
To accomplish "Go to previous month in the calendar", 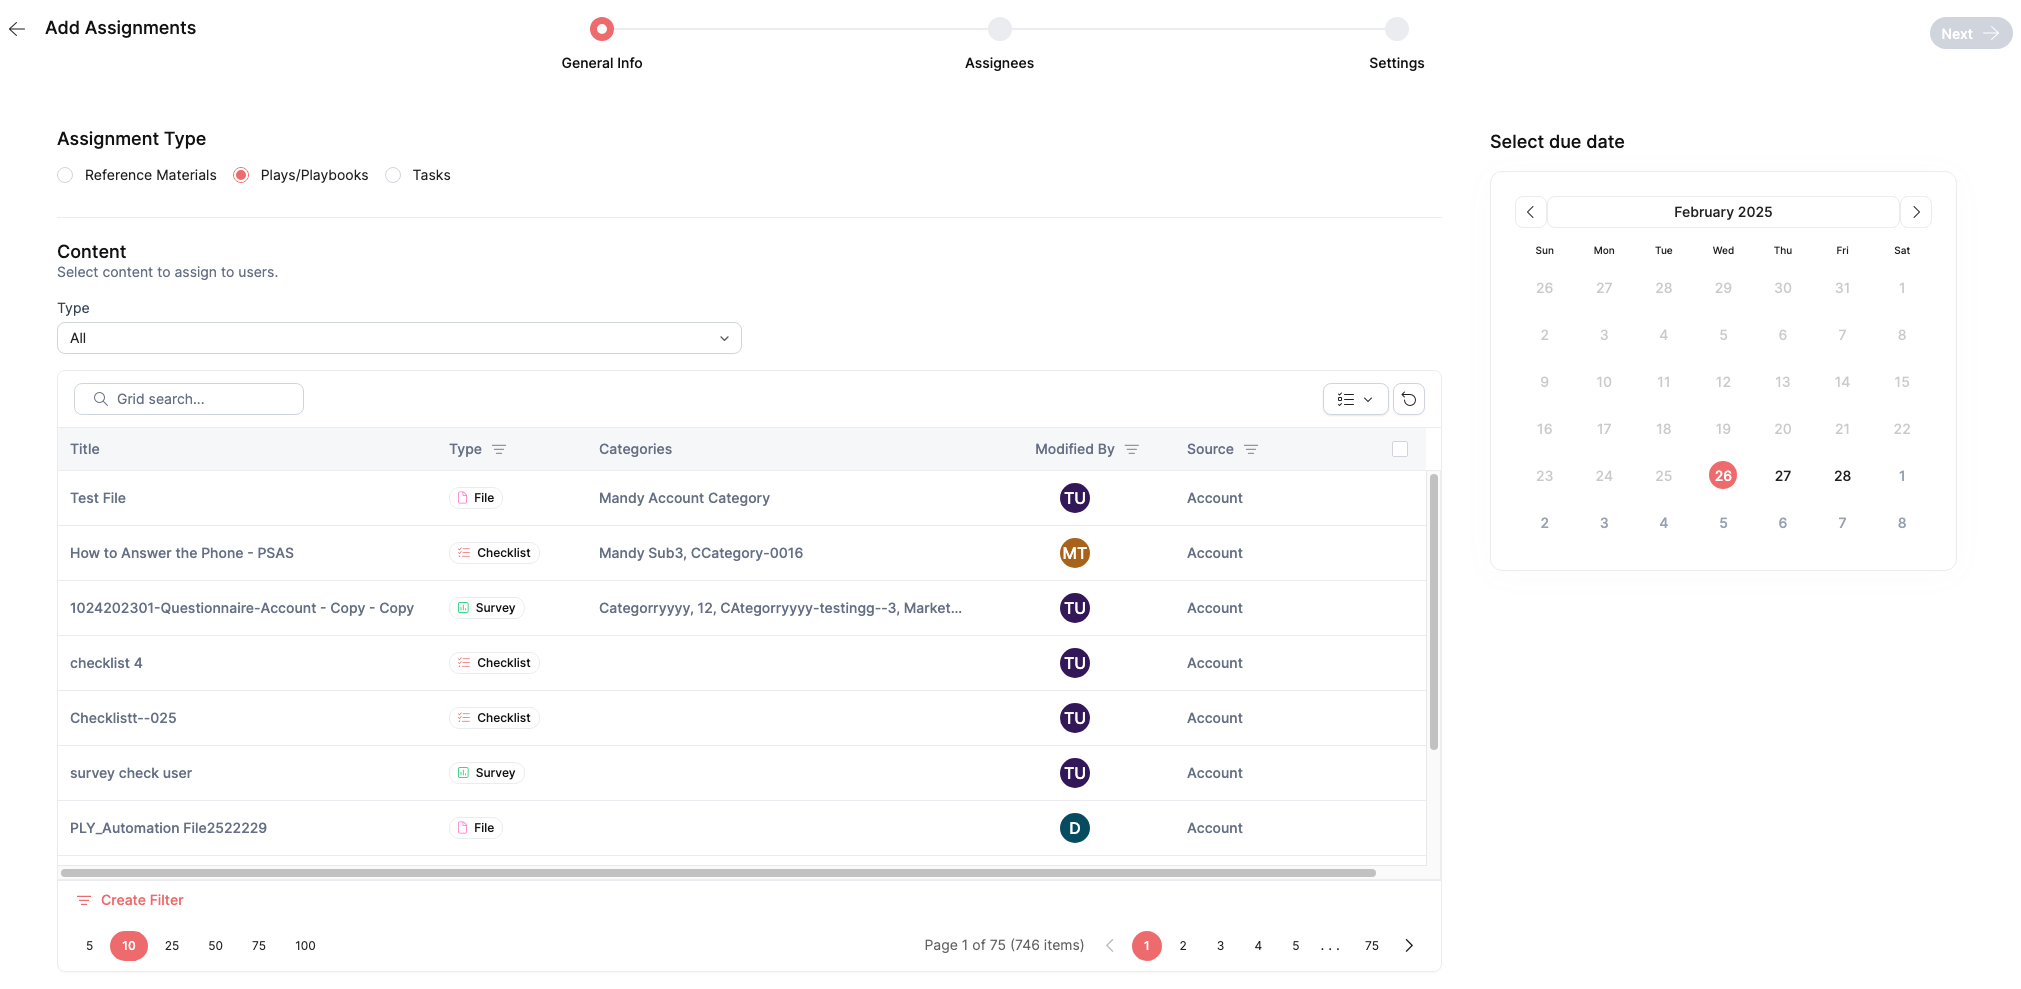I will tap(1531, 212).
